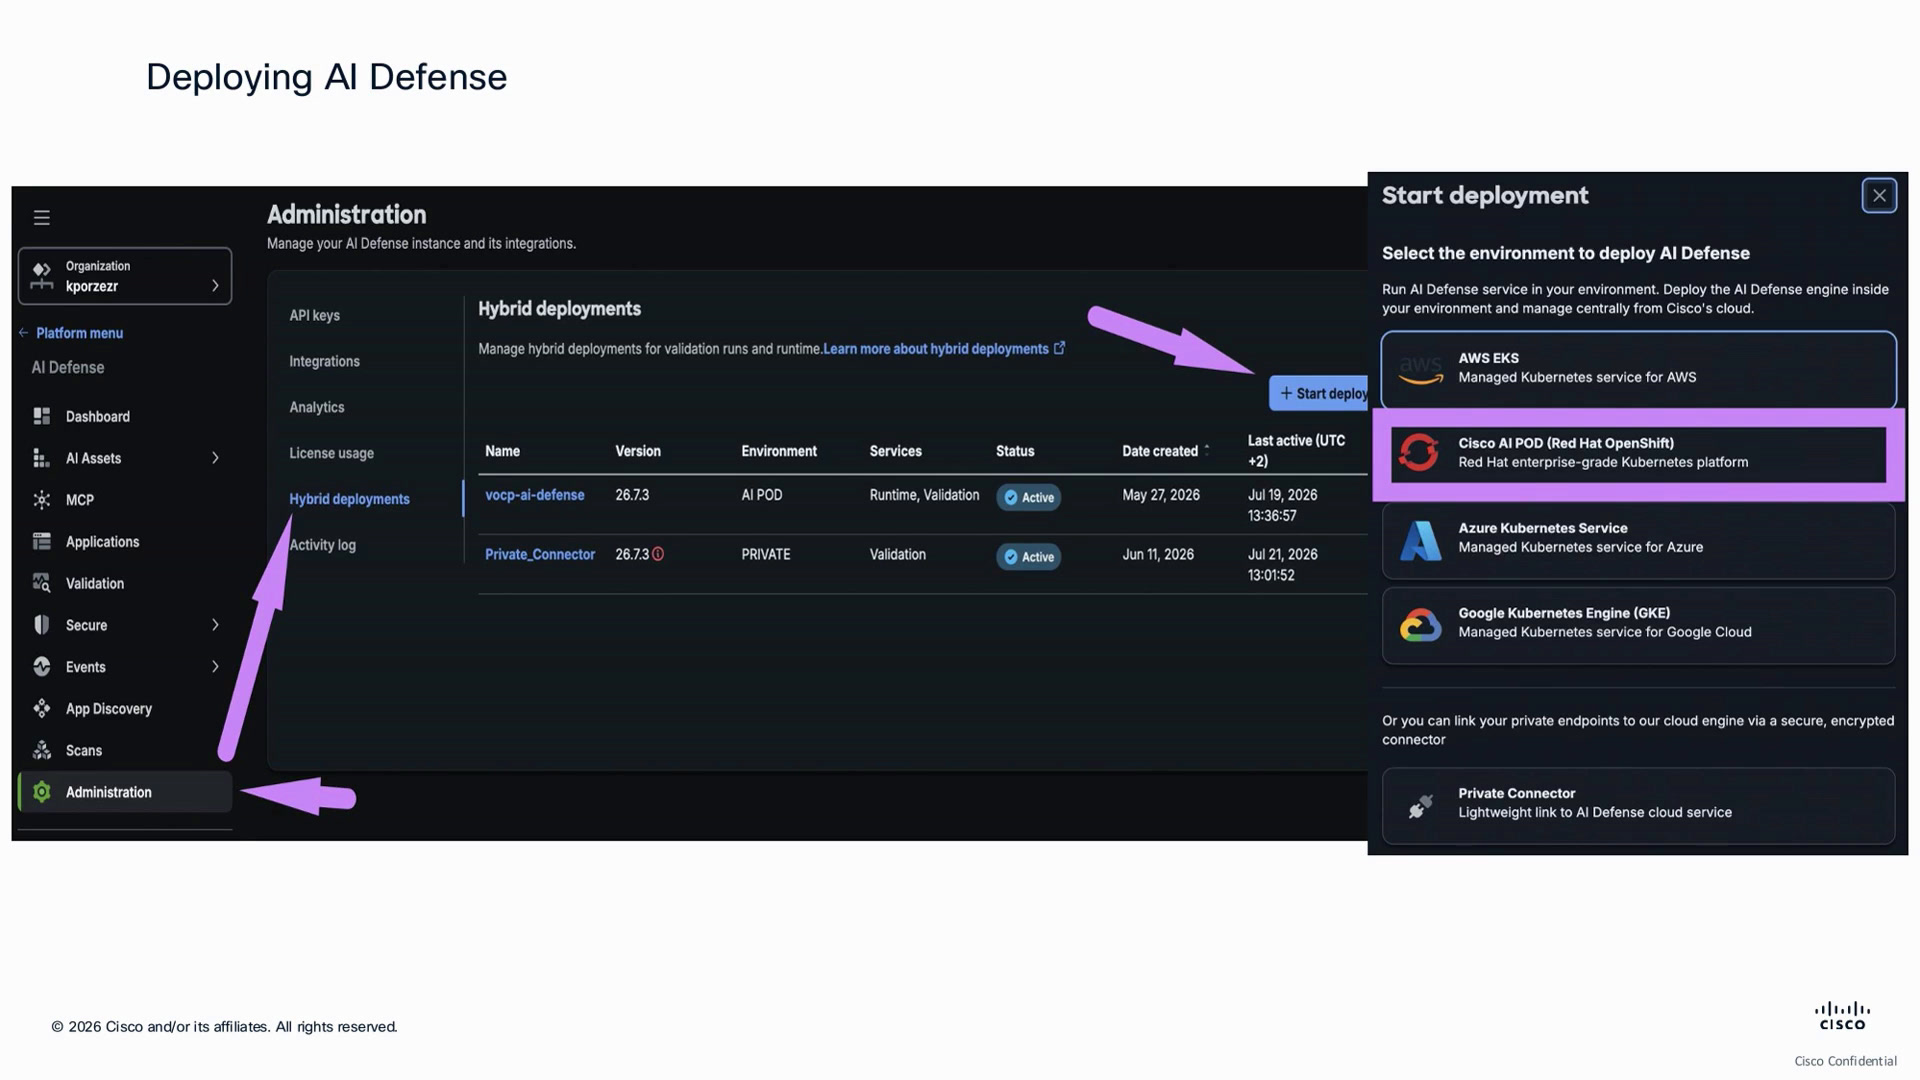
Task: Open the Activity log section
Action: click(322, 545)
